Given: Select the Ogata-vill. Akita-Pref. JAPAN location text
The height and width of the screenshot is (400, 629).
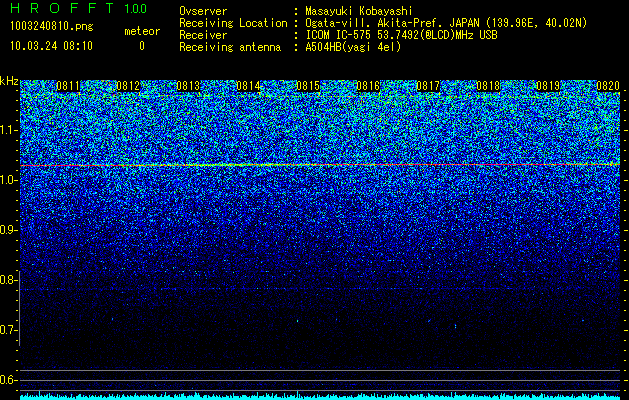Looking at the screenshot, I should [446, 23].
